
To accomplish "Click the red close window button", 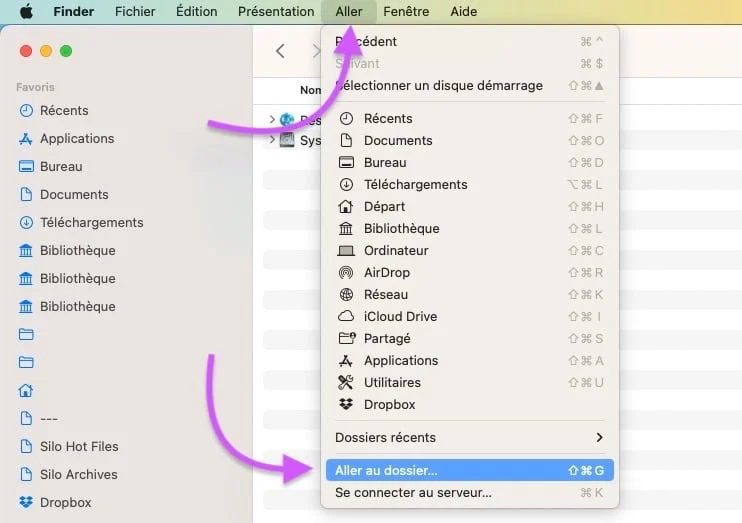I will tap(26, 51).
